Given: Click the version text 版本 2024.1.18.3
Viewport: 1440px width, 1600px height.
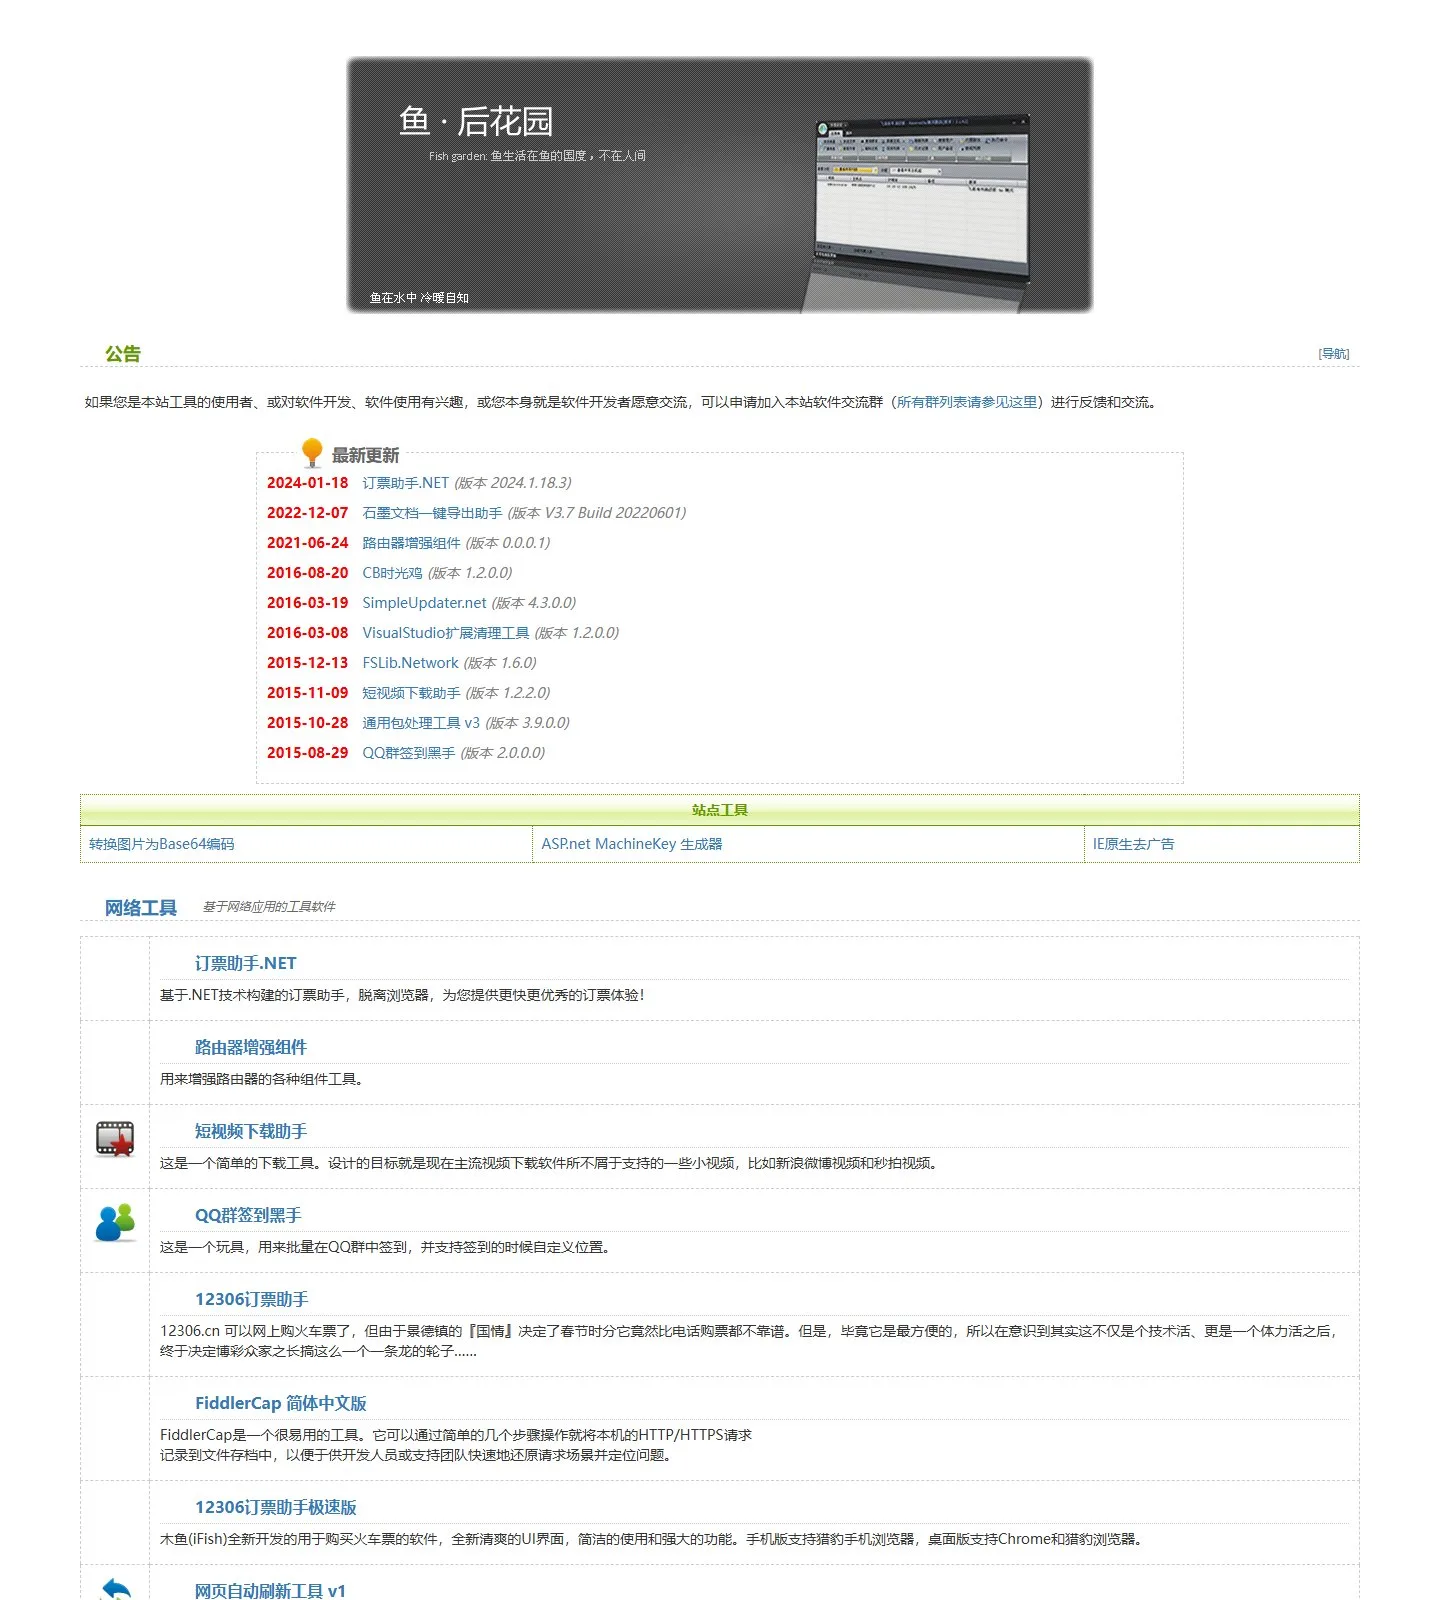Looking at the screenshot, I should click(513, 483).
